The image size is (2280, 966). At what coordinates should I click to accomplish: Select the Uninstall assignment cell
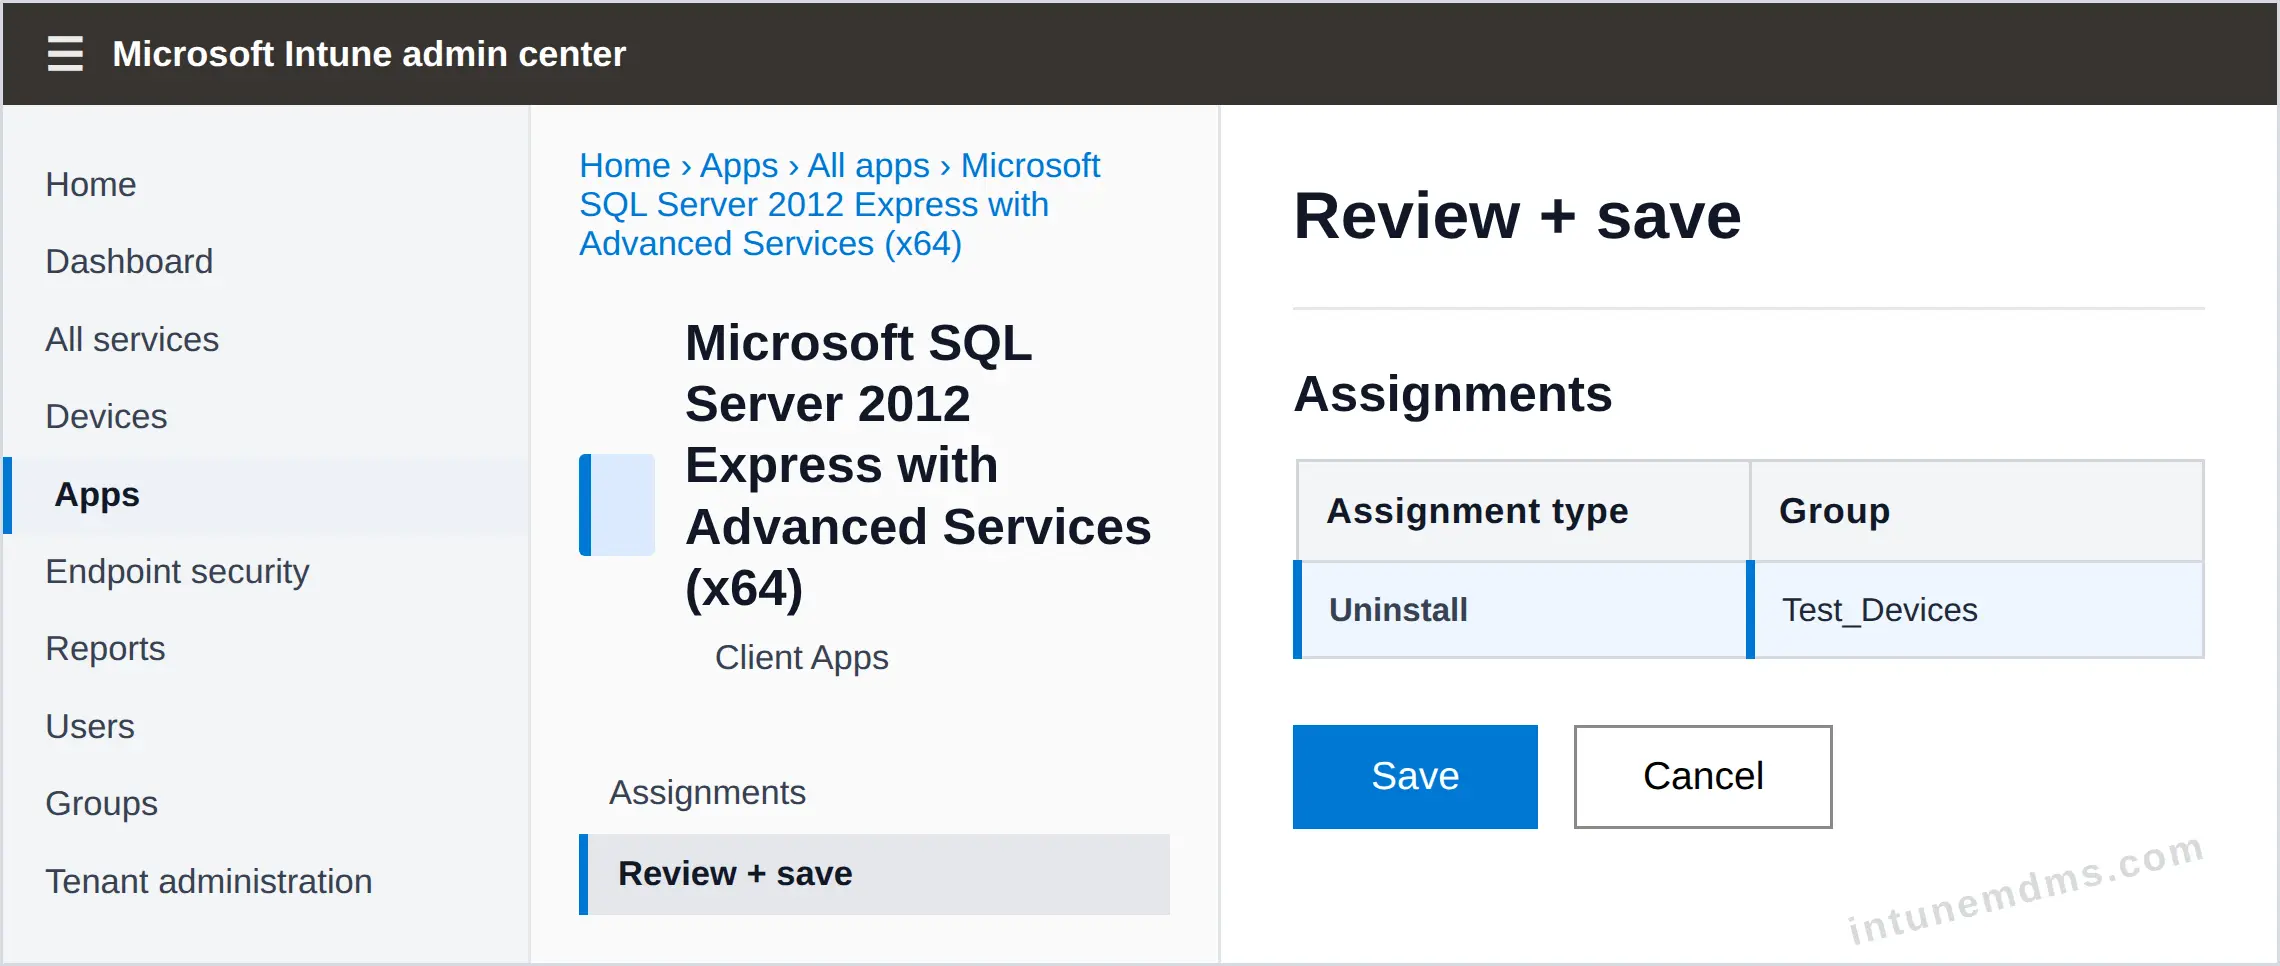point(1521,609)
